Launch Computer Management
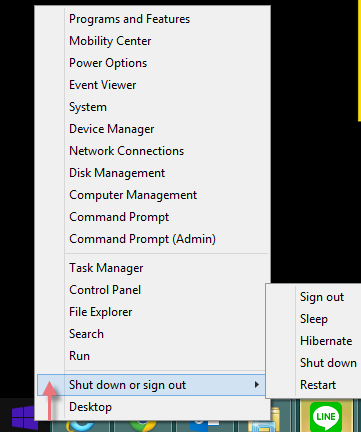The height and width of the screenshot is (432, 361). coord(133,195)
